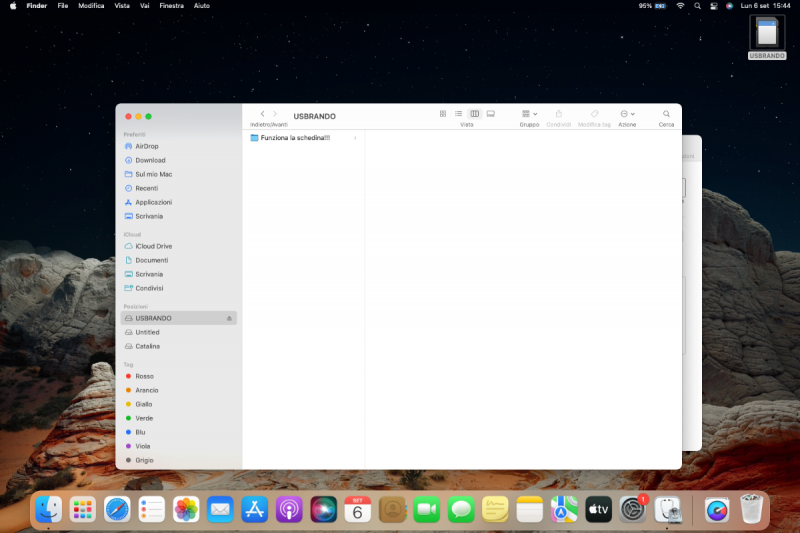Image resolution: width=800 pixels, height=533 pixels.
Task: Switch to list view
Action: 458,114
